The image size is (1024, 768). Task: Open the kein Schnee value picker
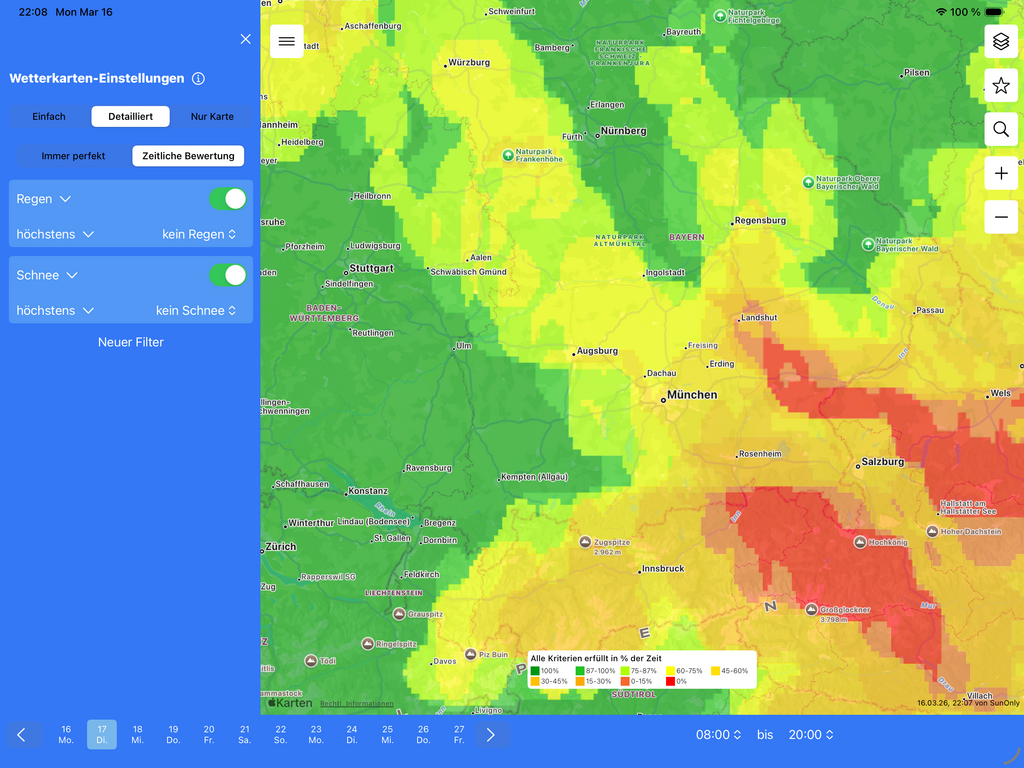click(x=196, y=311)
